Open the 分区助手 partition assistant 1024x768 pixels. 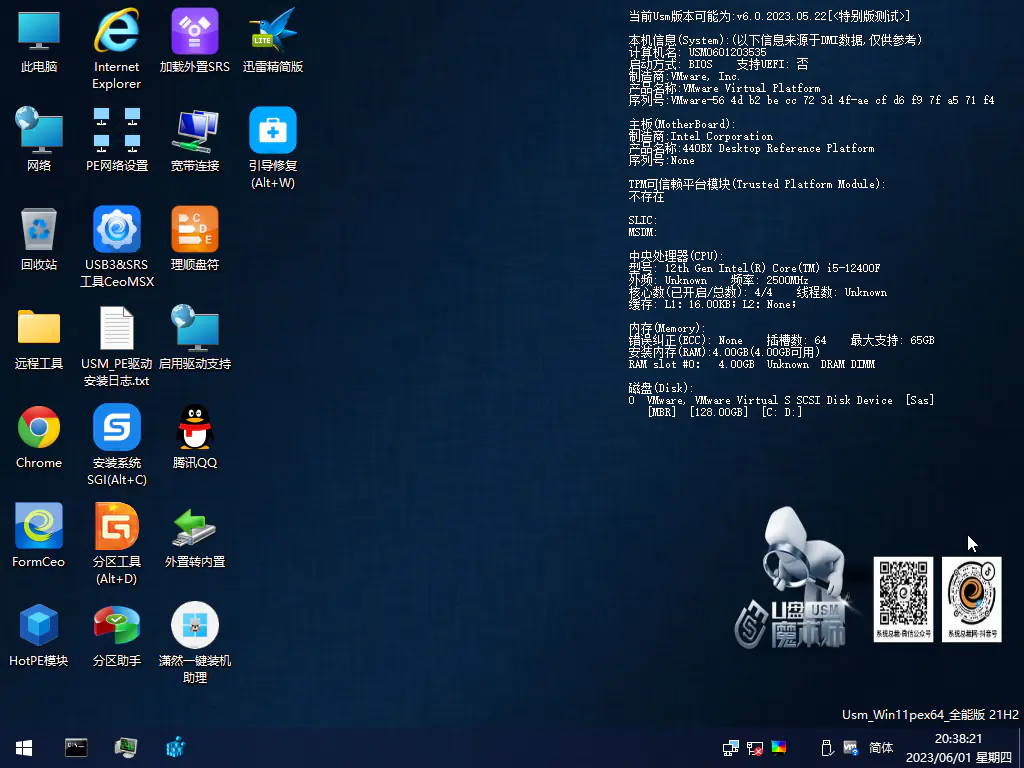tap(117, 626)
